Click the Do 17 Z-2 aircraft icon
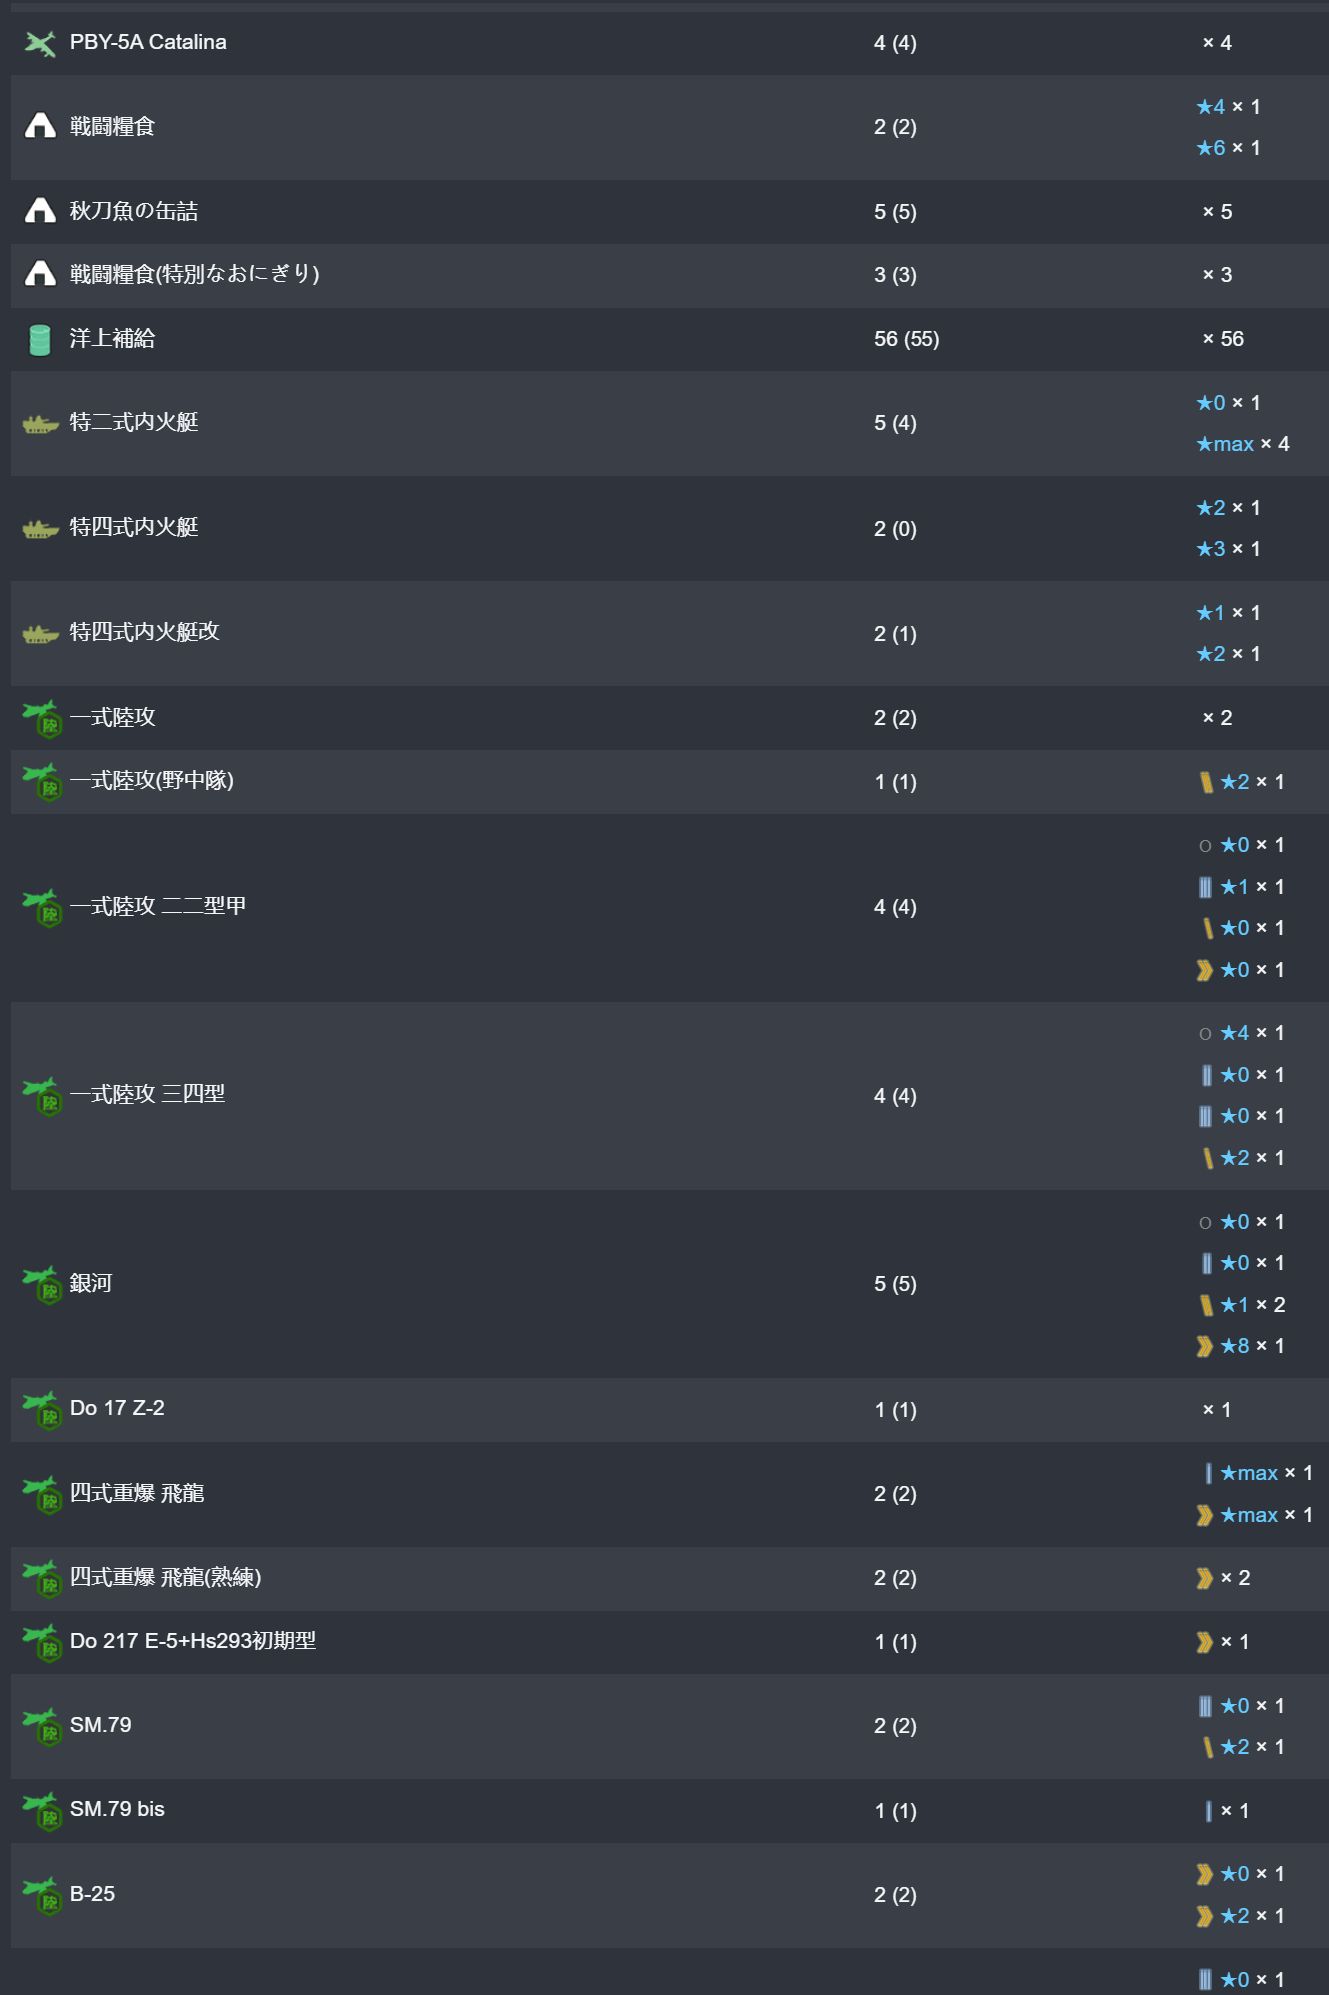Viewport: 1329px width, 1995px height. (42, 1410)
